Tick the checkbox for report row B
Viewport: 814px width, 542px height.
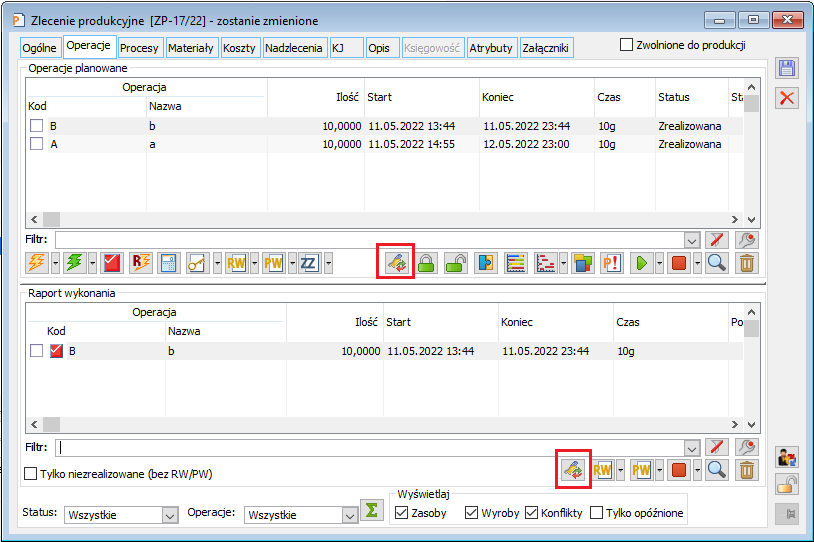[36, 351]
